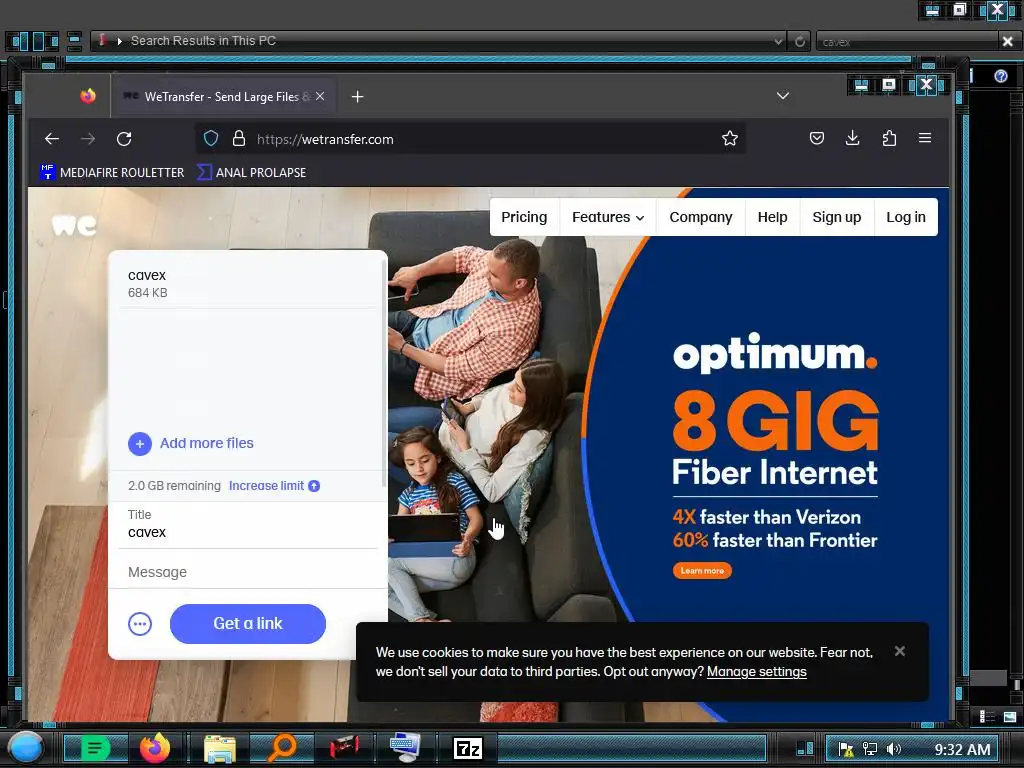
Task: Click Learn more on Optimum ad
Action: [x=702, y=571]
